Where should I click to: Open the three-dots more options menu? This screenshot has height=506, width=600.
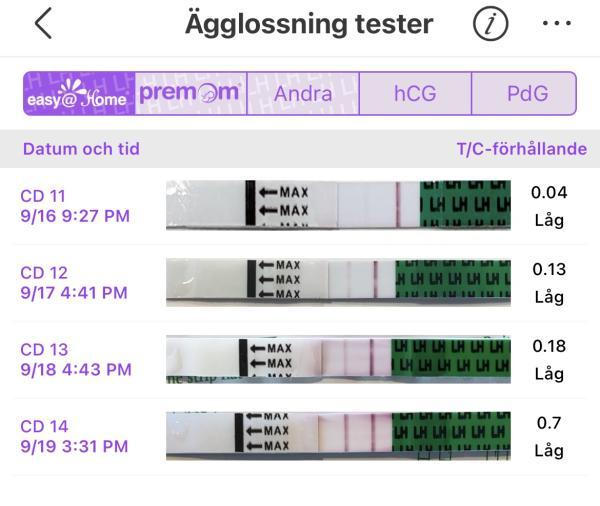[x=557, y=23]
